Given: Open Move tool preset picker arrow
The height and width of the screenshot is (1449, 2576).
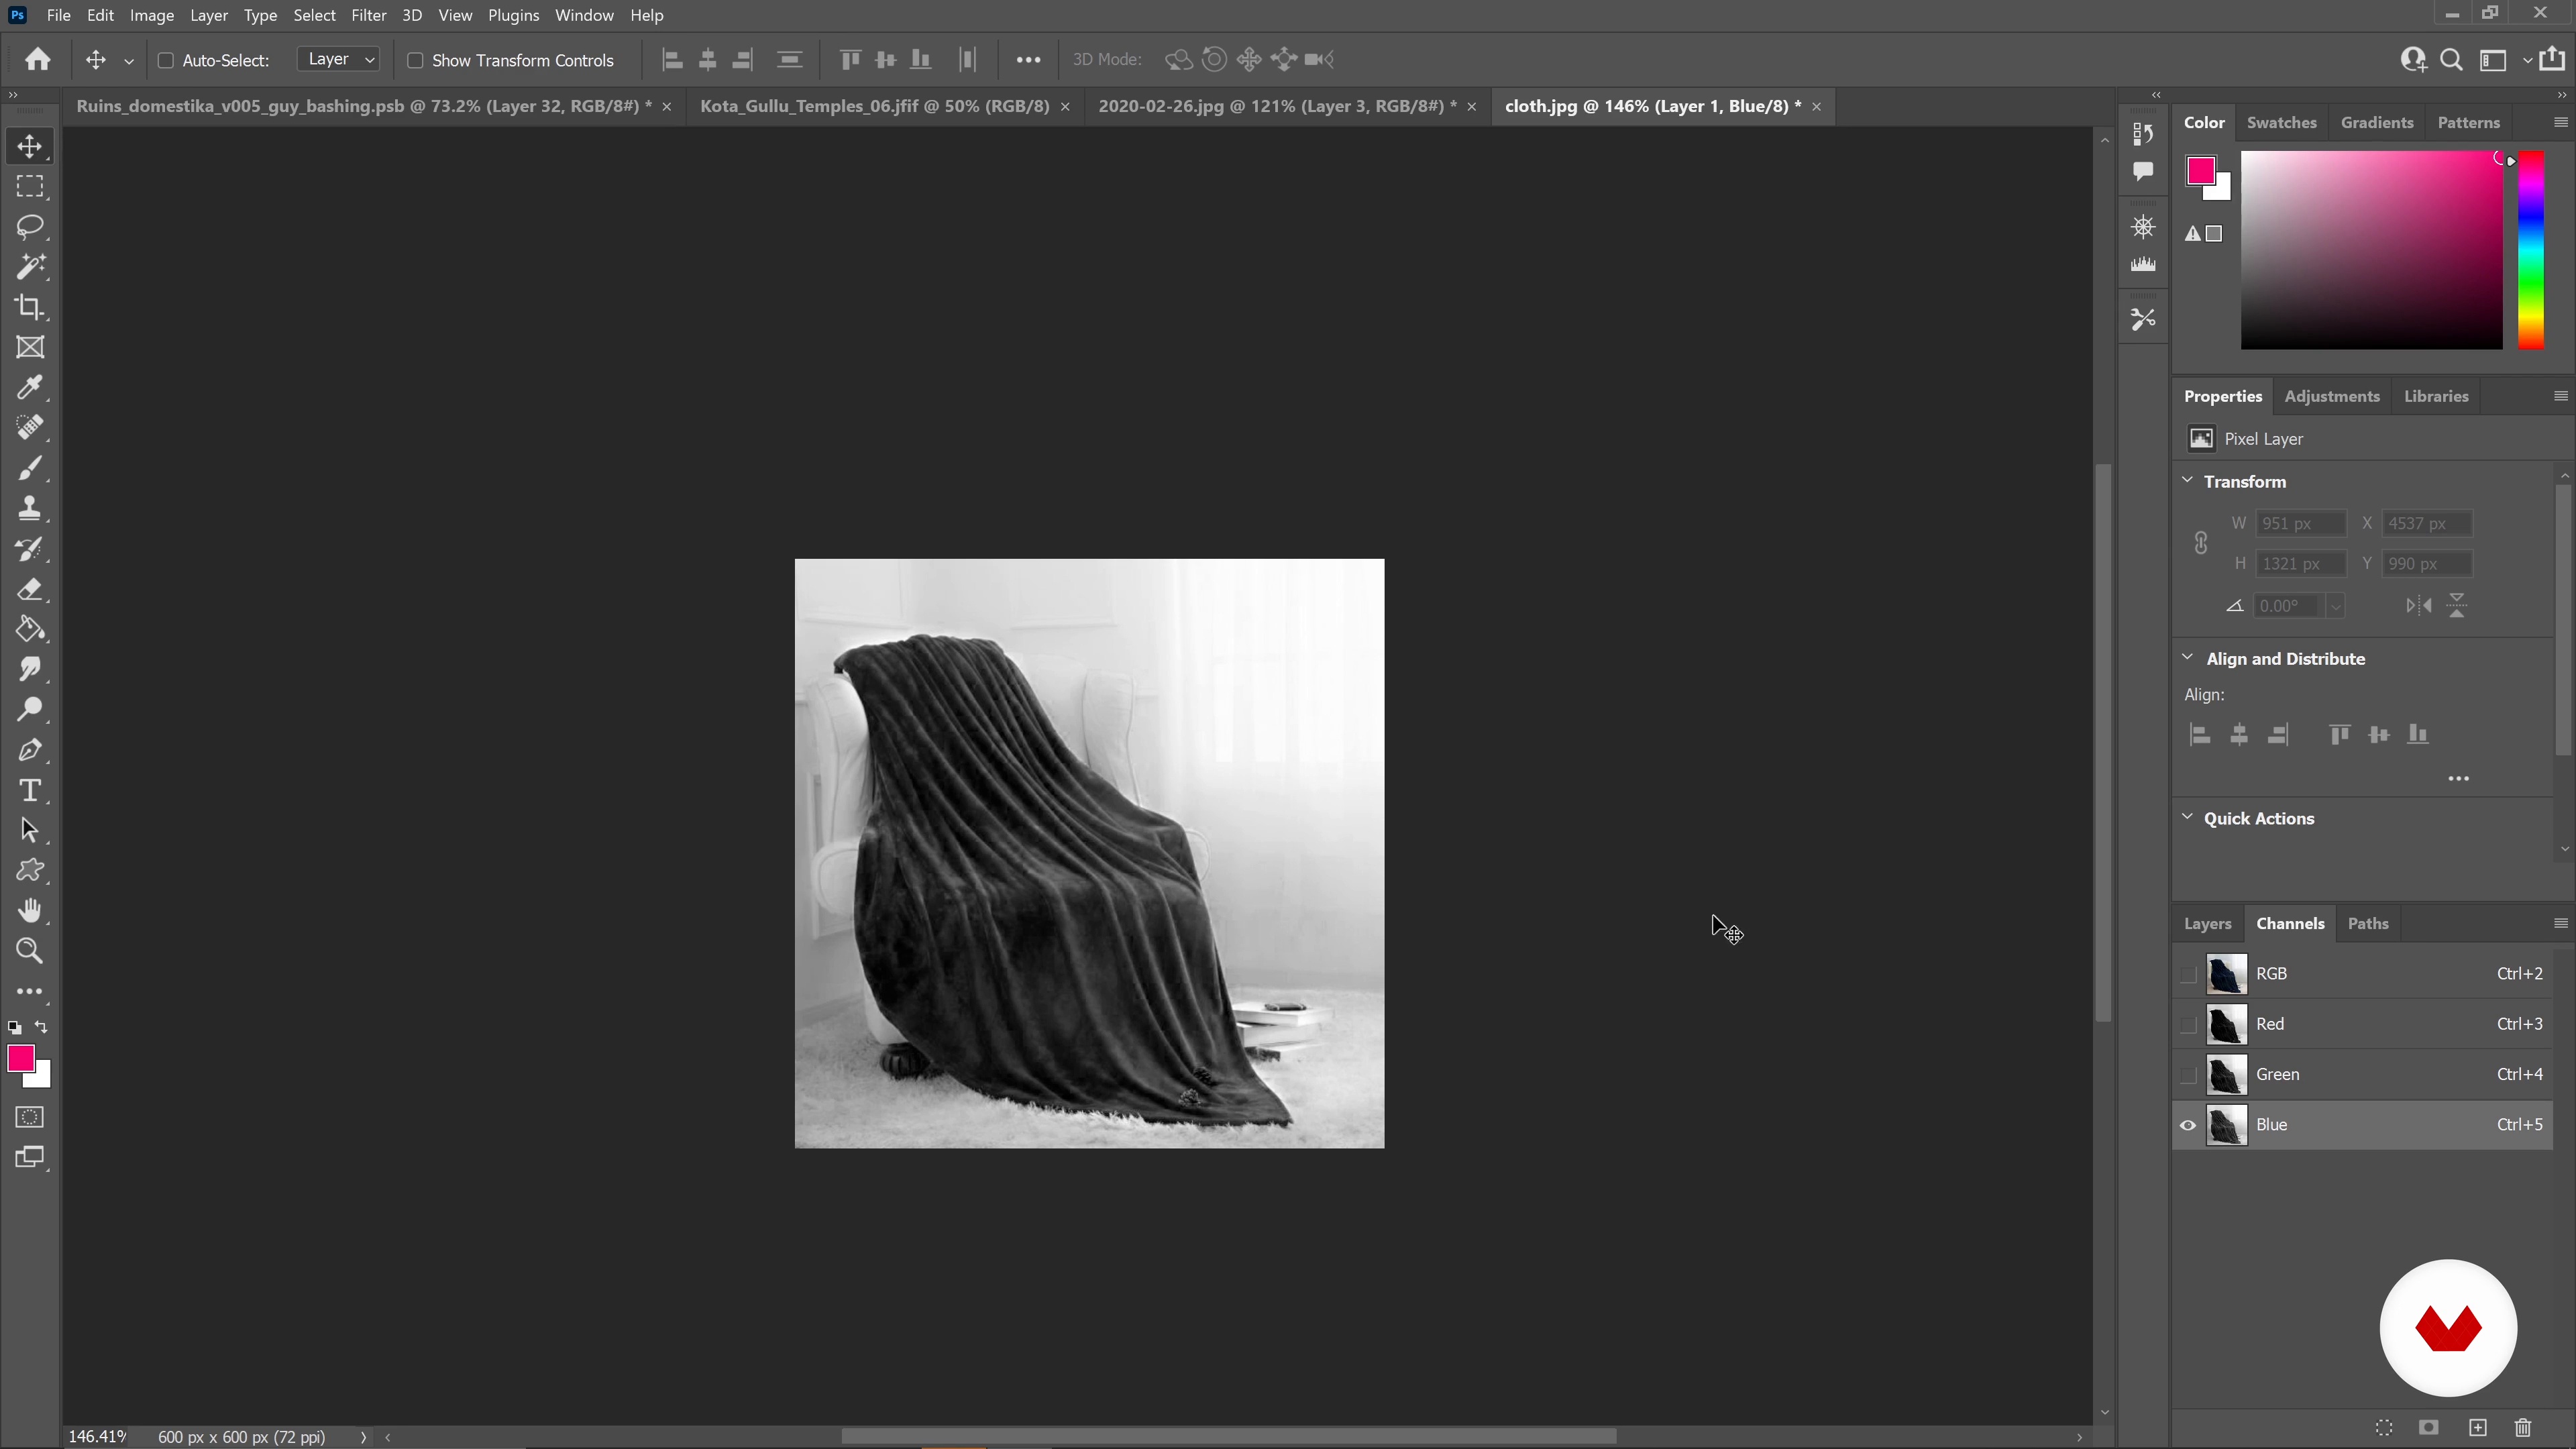Looking at the screenshot, I should [x=129, y=61].
